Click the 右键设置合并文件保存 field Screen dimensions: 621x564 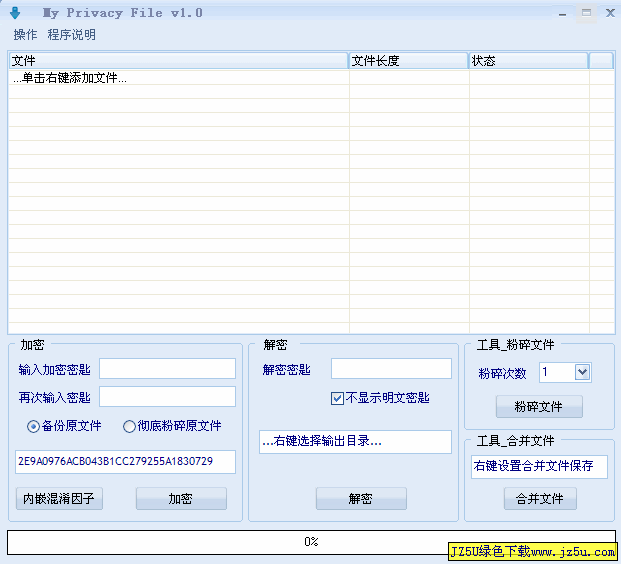(539, 467)
